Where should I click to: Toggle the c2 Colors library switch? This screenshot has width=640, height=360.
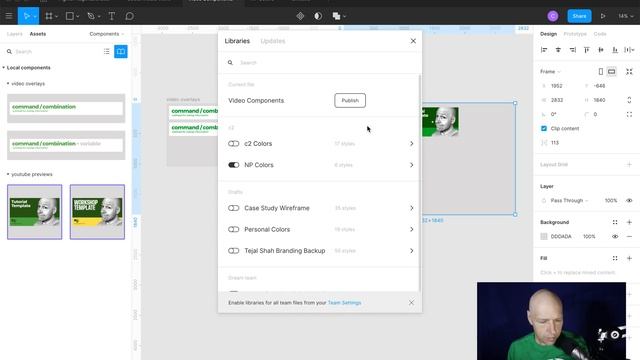coord(233,144)
